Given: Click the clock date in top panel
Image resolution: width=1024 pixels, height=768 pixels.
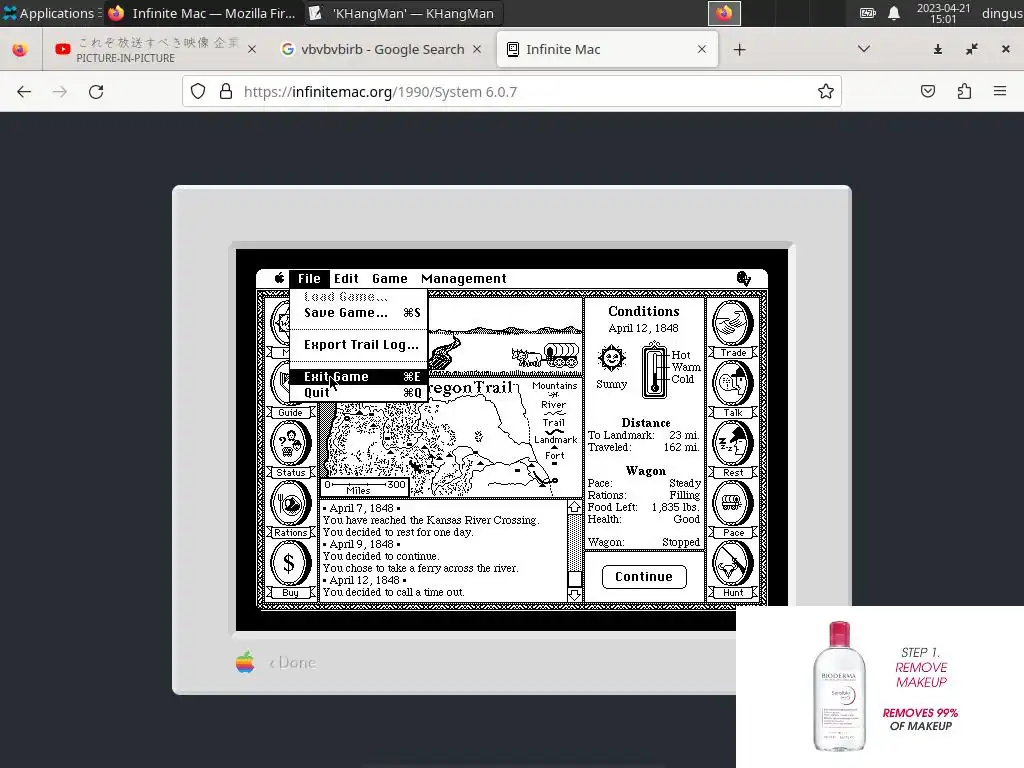Looking at the screenshot, I should click(x=943, y=13).
